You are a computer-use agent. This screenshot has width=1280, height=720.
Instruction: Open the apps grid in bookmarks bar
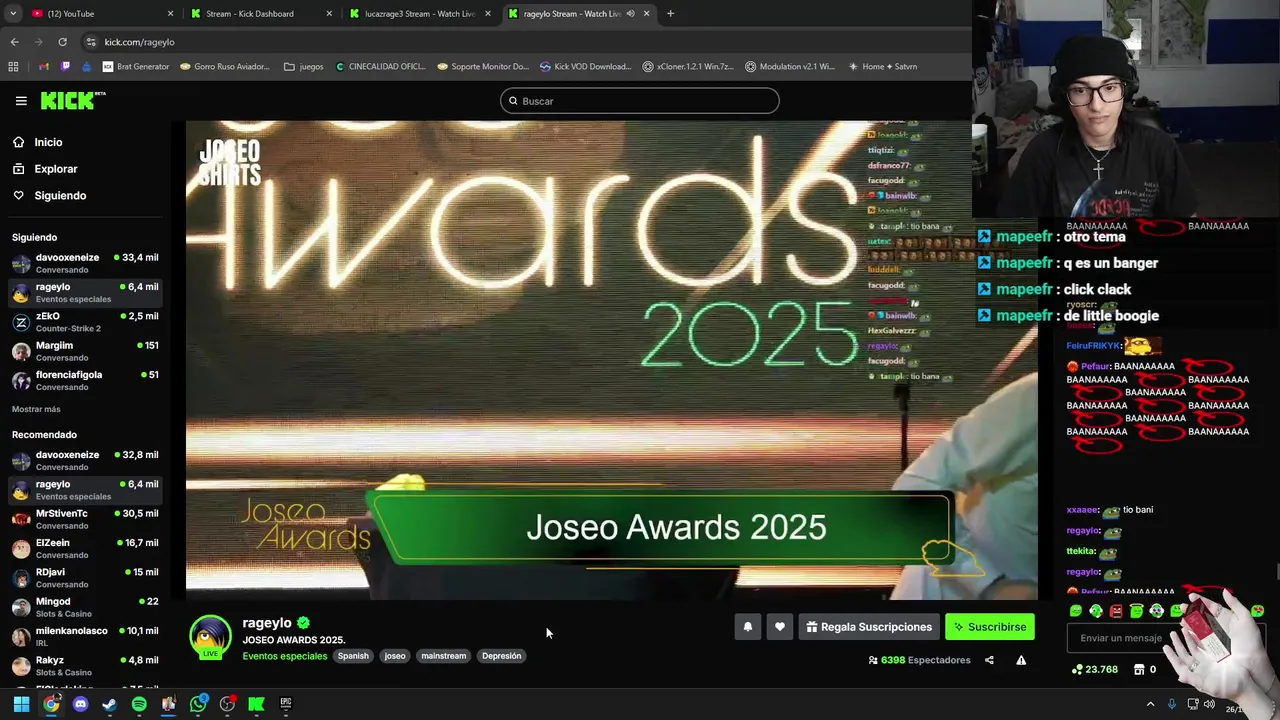[x=13, y=67]
